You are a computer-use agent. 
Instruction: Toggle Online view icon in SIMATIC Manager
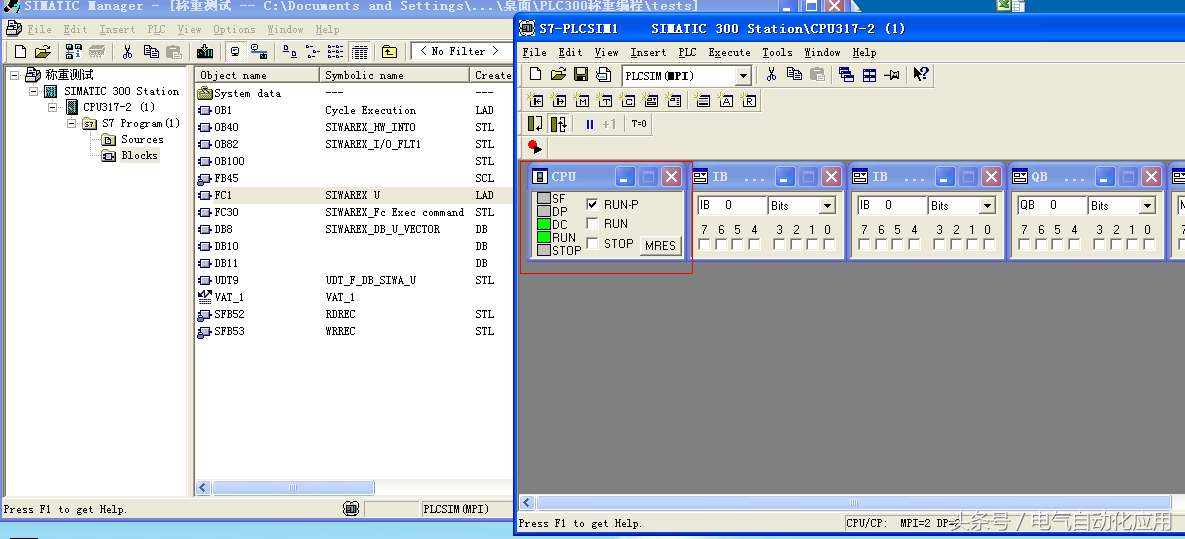click(x=258, y=51)
